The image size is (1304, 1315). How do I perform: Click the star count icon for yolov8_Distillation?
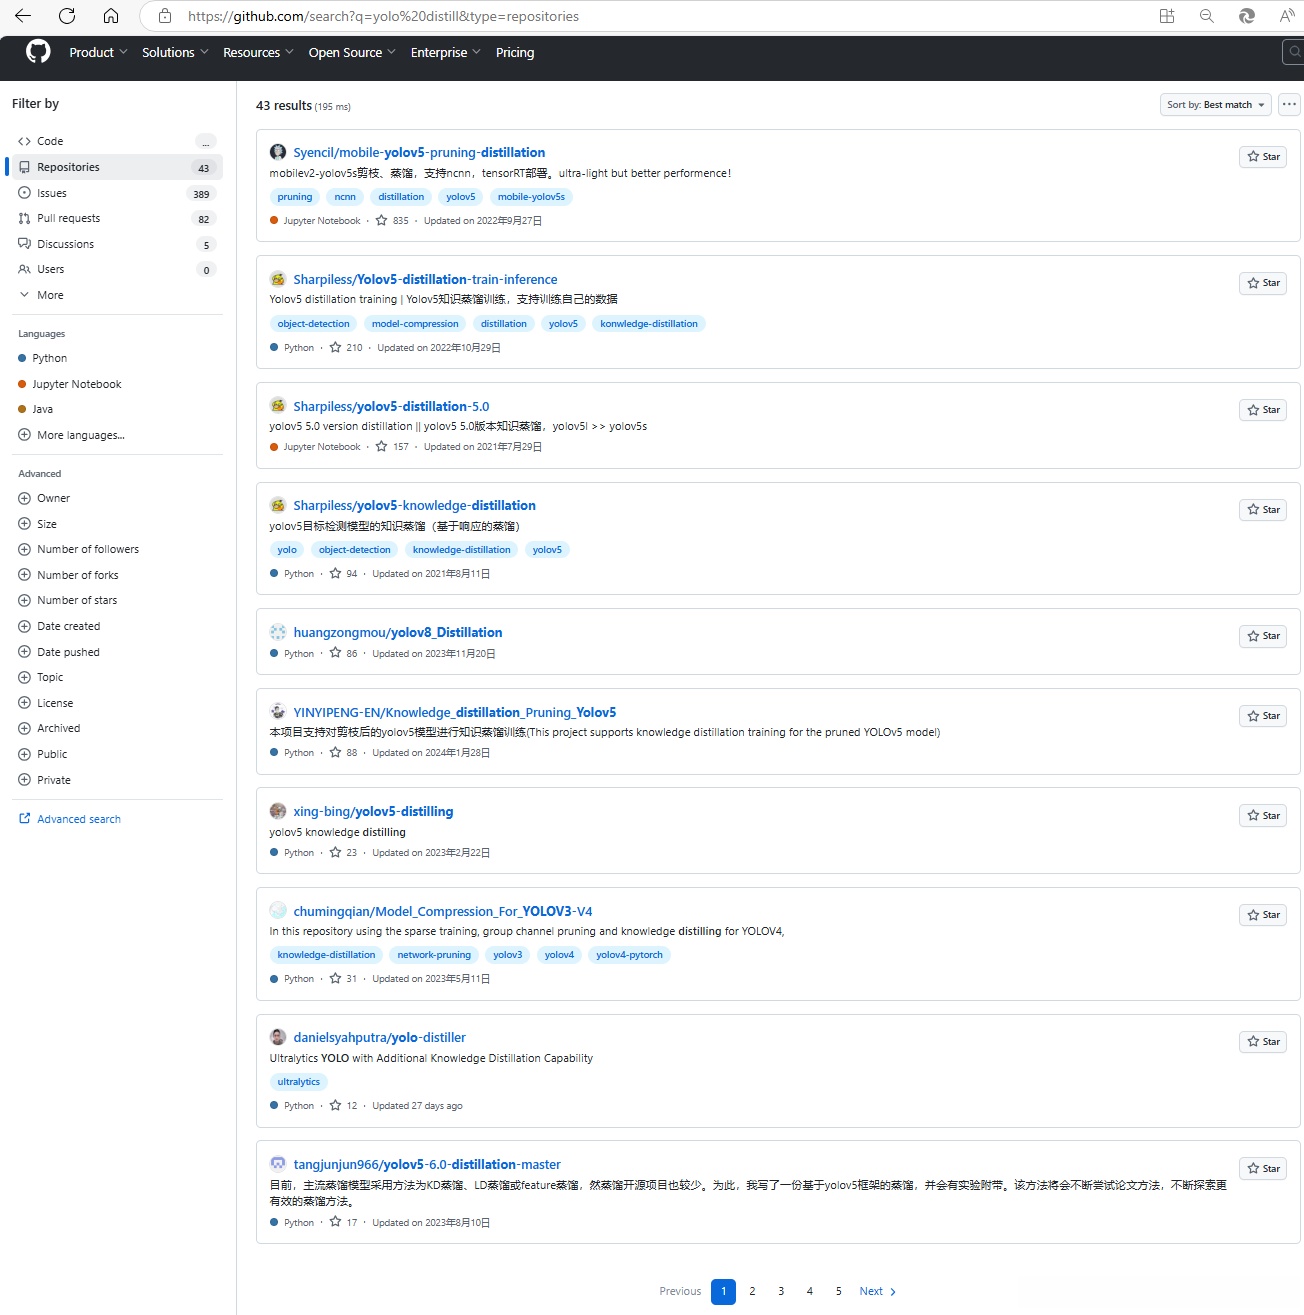tap(335, 654)
